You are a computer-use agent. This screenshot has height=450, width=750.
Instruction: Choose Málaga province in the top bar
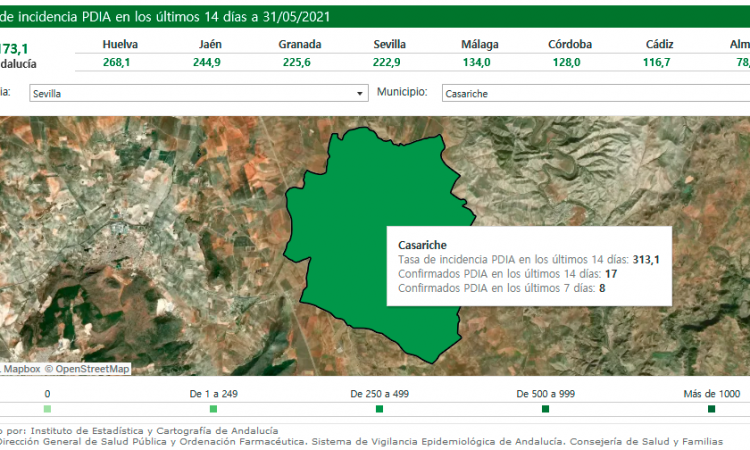[x=480, y=45]
